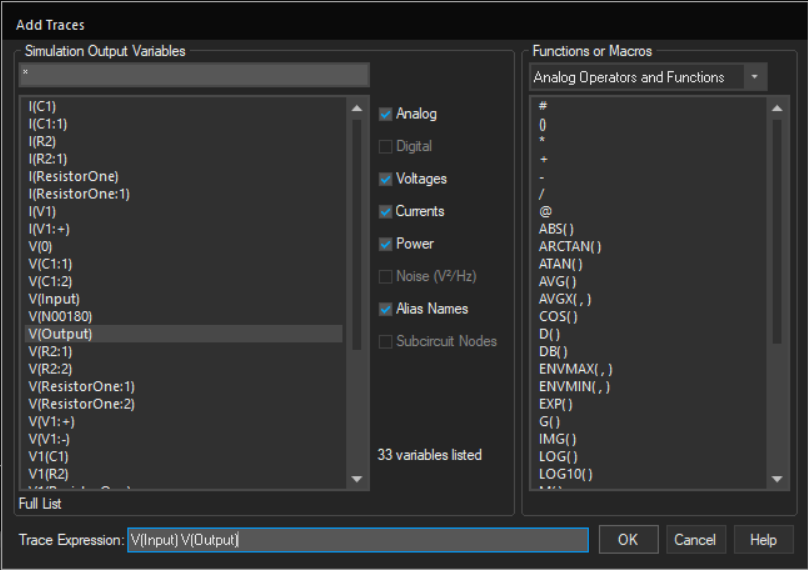Click the variables list scroll up arrow
This screenshot has width=808, height=570.
click(357, 108)
